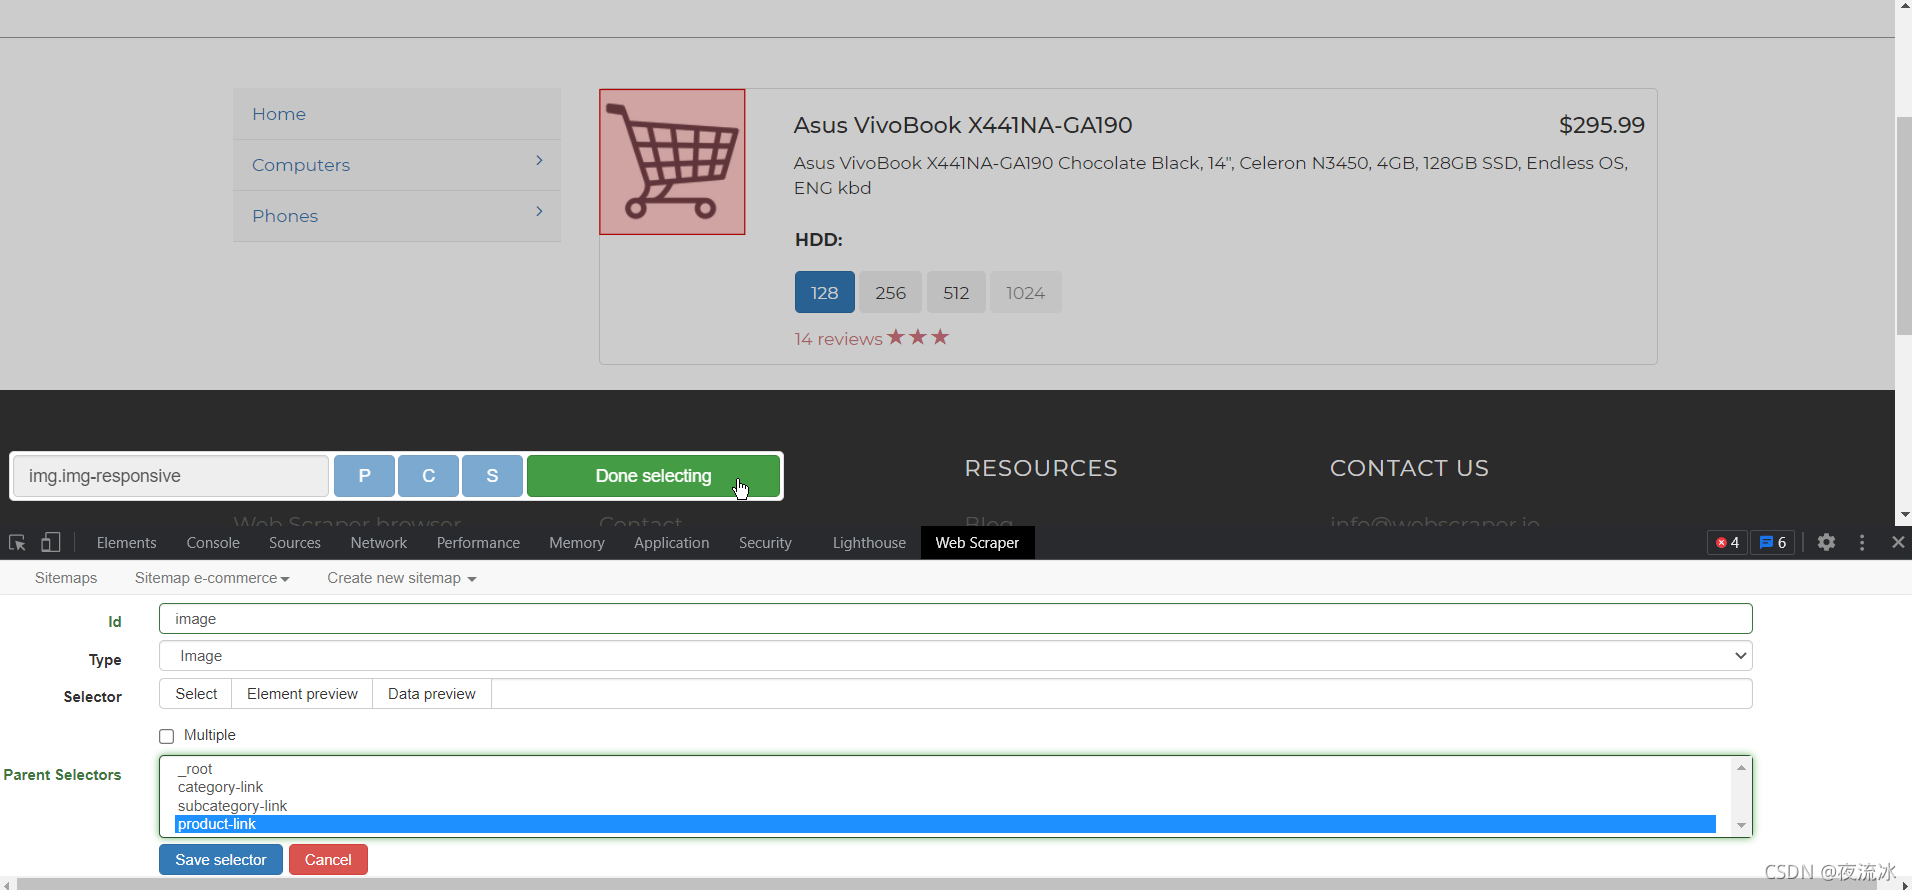The width and height of the screenshot is (1912, 890).
Task: Switch to the Application tab
Action: click(x=672, y=543)
